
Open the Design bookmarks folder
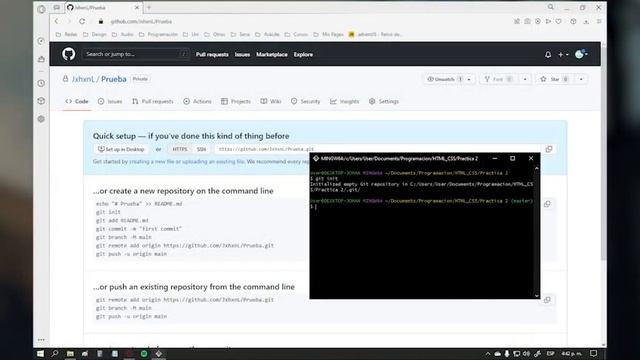tap(94, 34)
